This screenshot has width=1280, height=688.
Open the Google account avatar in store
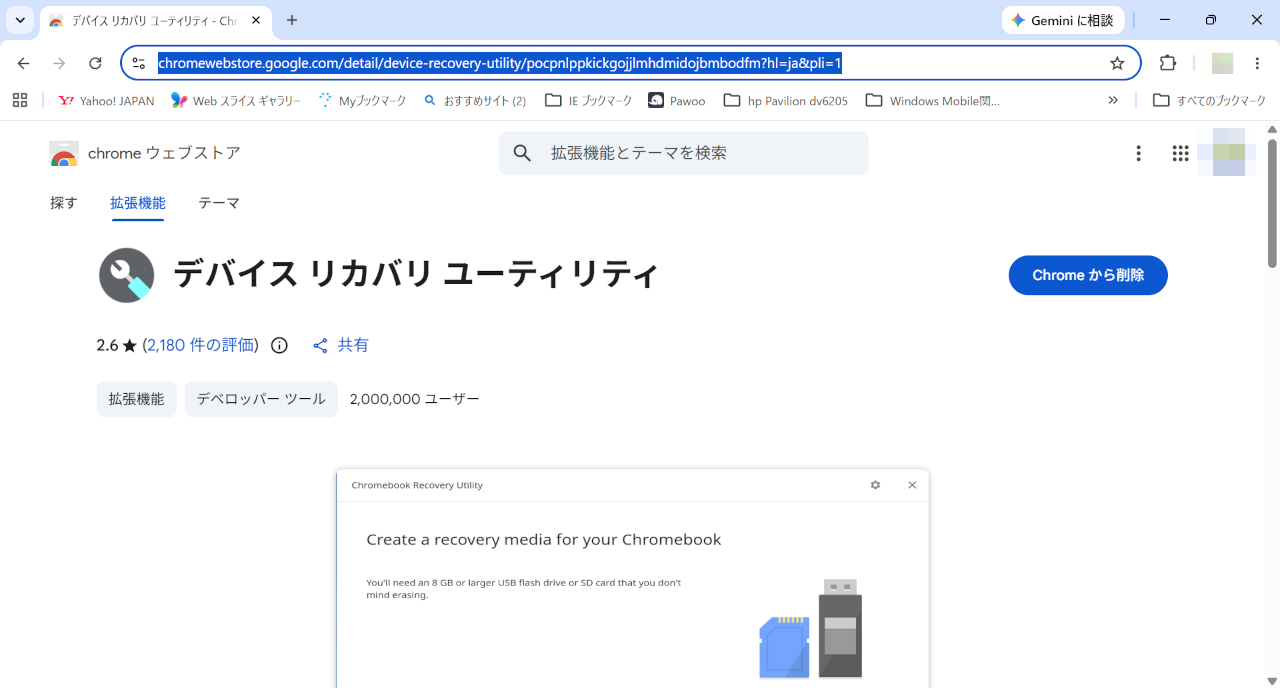(x=1227, y=153)
